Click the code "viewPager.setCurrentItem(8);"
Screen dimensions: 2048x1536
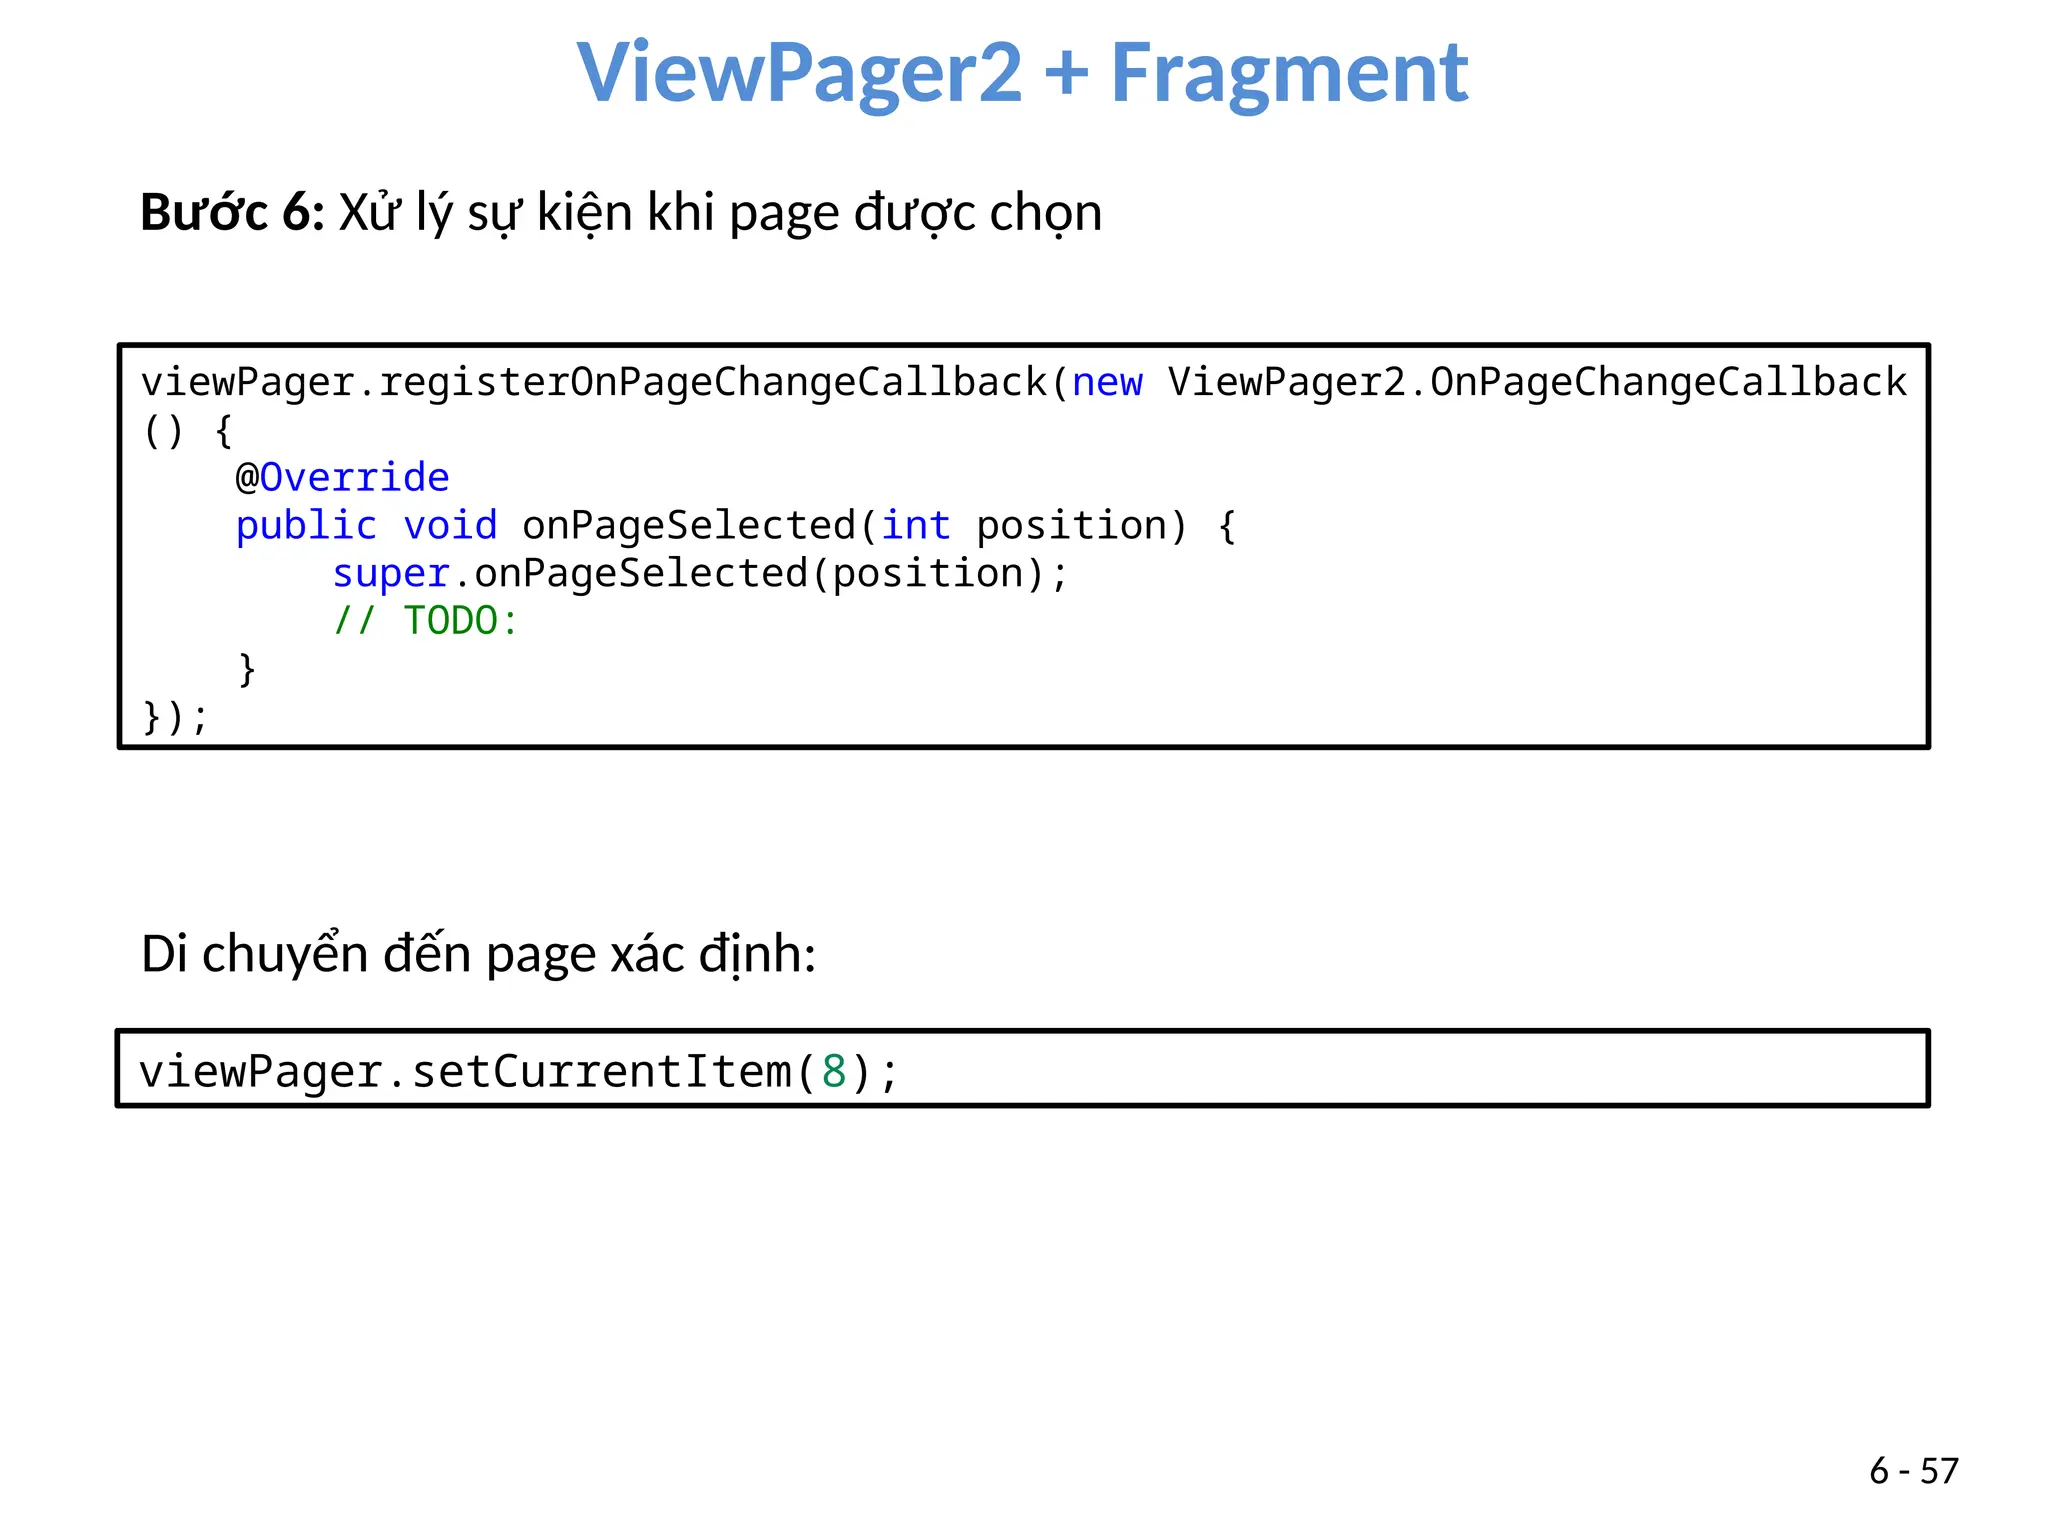click(518, 1072)
